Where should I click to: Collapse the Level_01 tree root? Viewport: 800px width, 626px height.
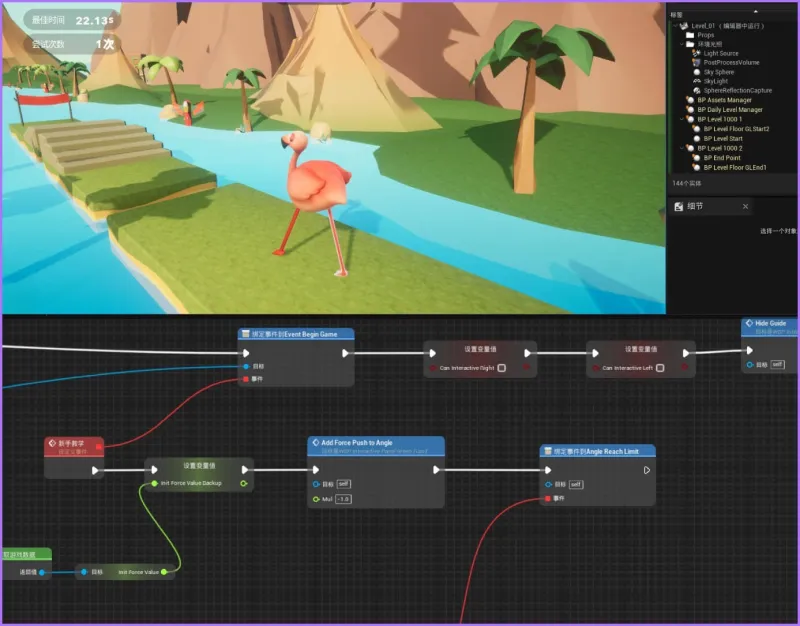click(x=676, y=26)
